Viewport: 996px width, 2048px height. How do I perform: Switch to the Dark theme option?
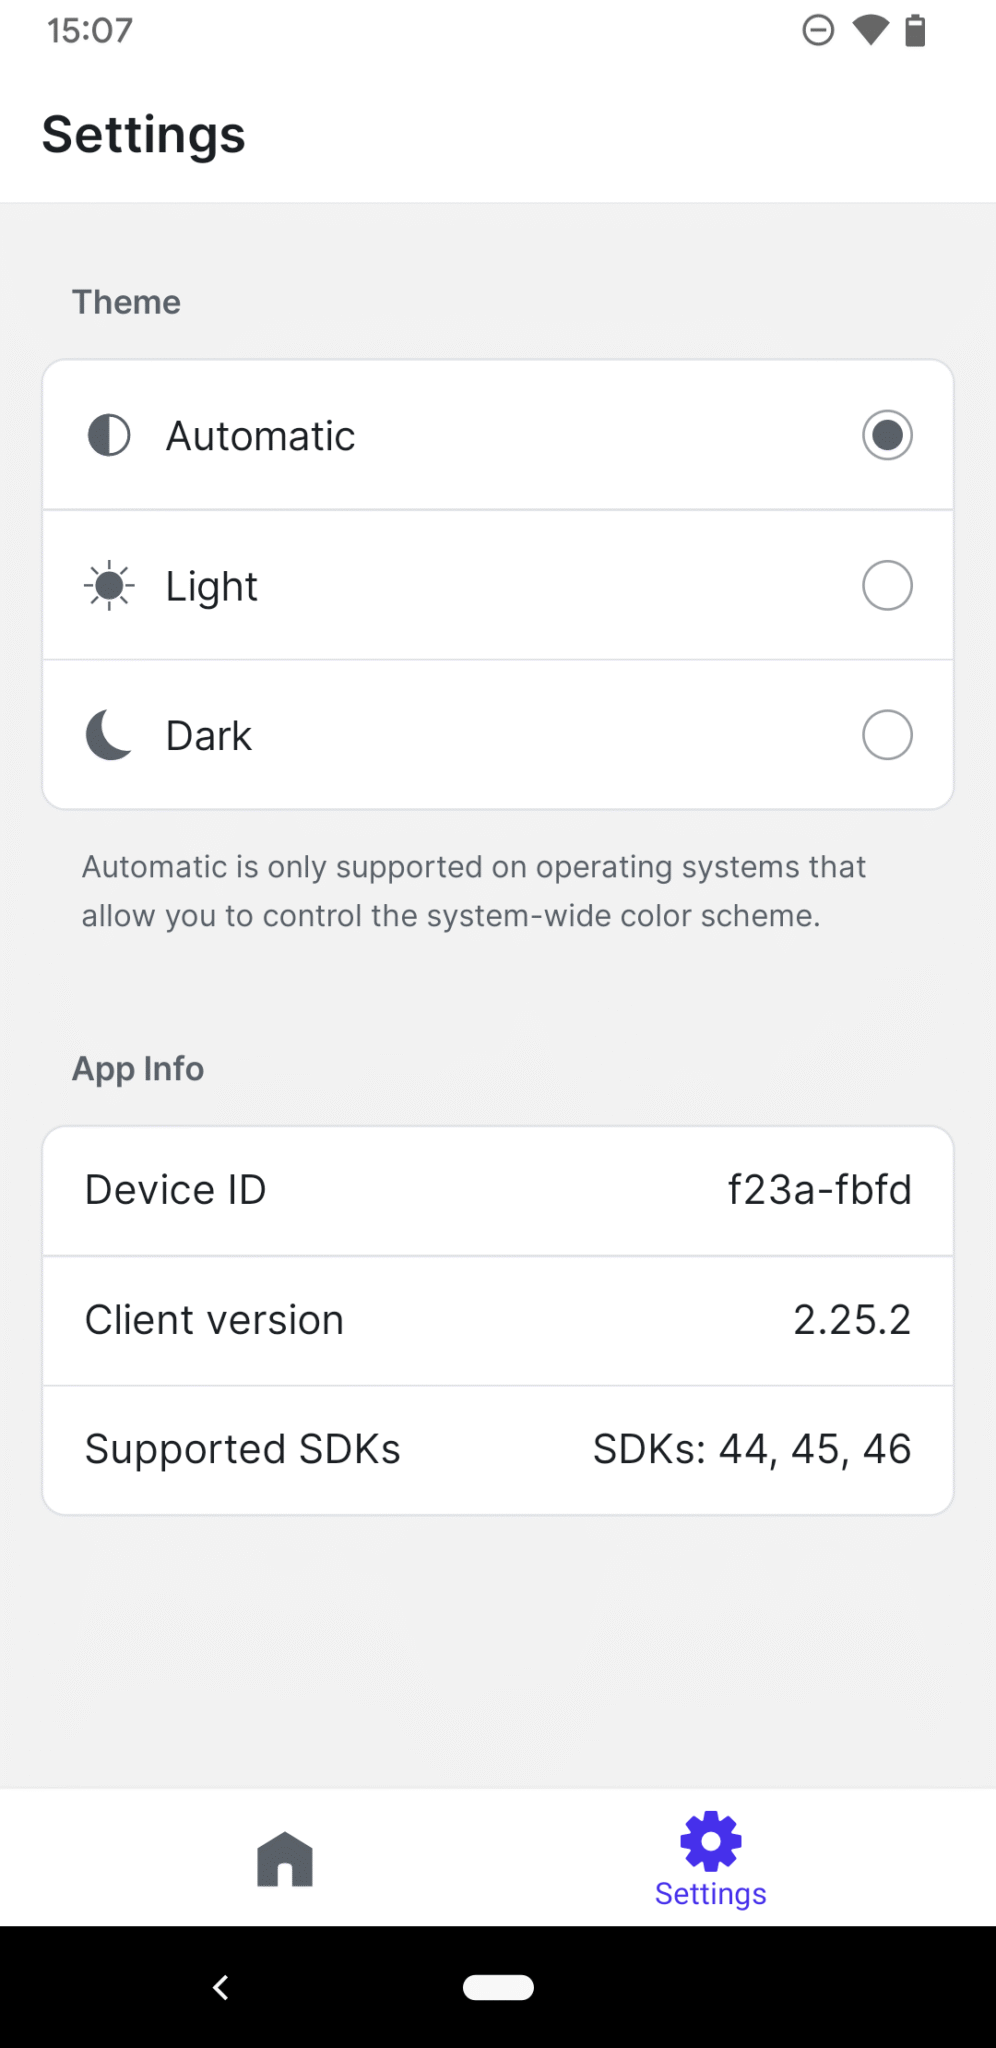tap(887, 734)
